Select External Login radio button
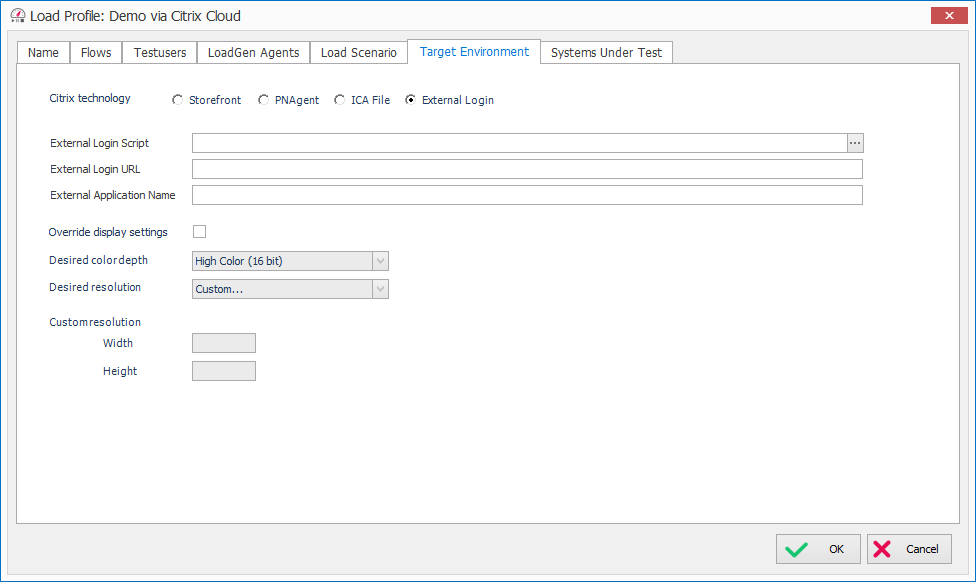Image resolution: width=976 pixels, height=582 pixels. point(410,100)
